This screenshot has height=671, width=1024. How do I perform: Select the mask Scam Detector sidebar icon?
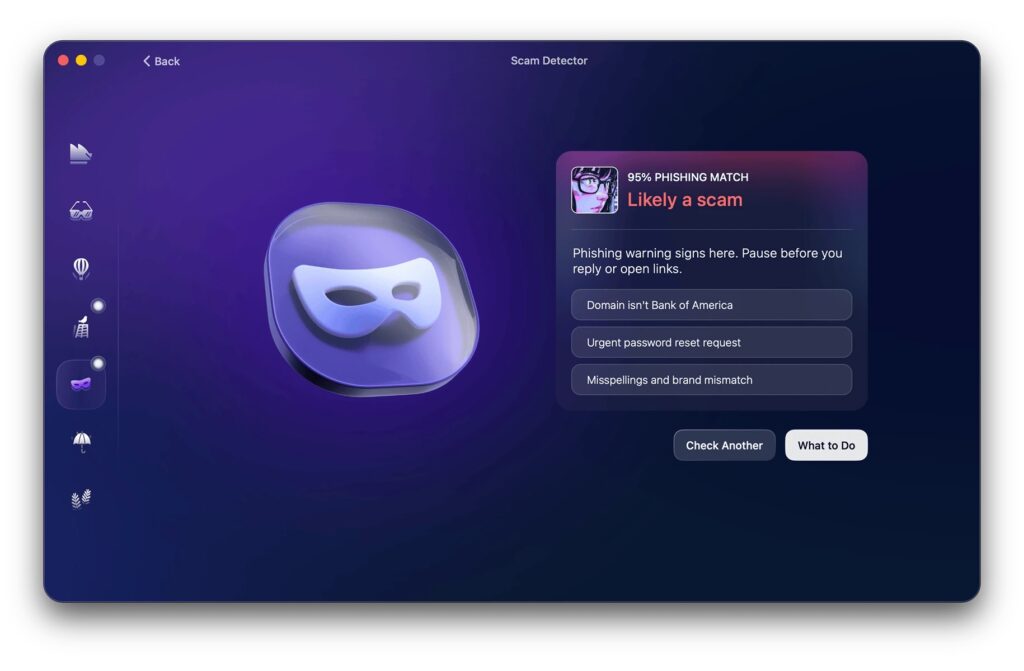pos(81,384)
